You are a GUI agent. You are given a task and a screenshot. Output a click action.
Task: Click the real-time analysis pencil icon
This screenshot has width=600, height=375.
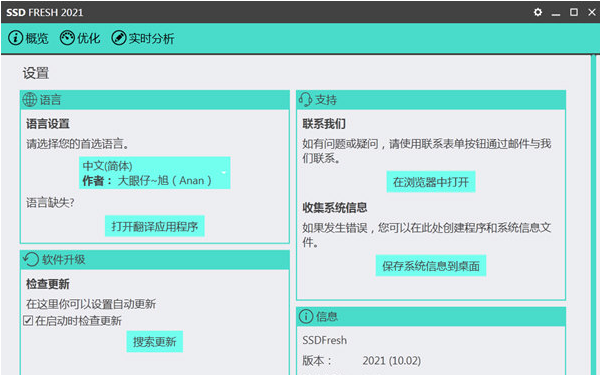coord(119,38)
